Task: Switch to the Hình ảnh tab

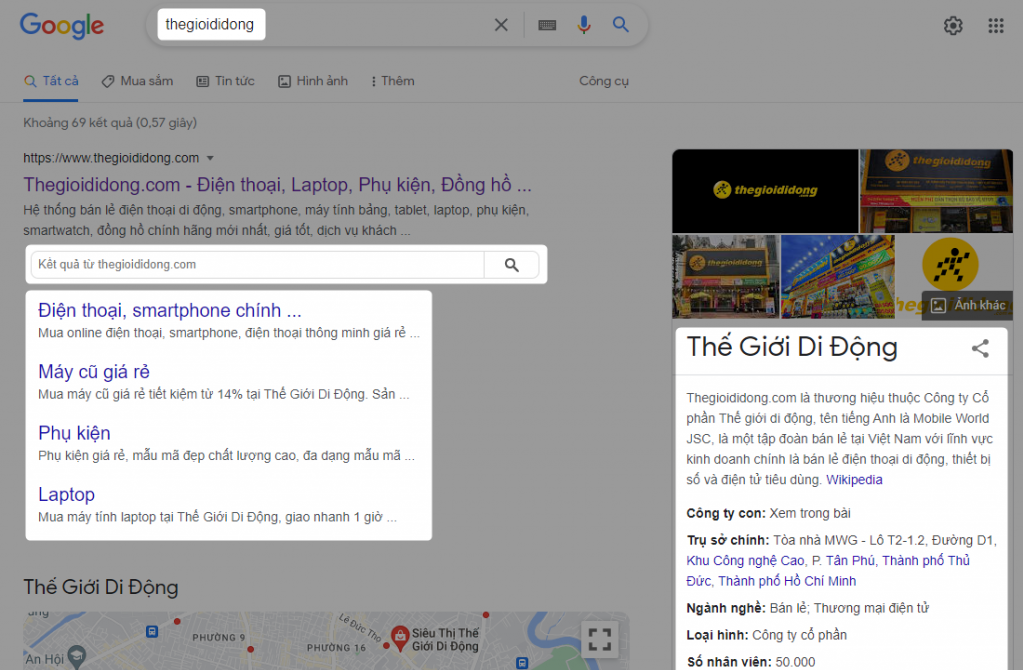Action: (313, 81)
